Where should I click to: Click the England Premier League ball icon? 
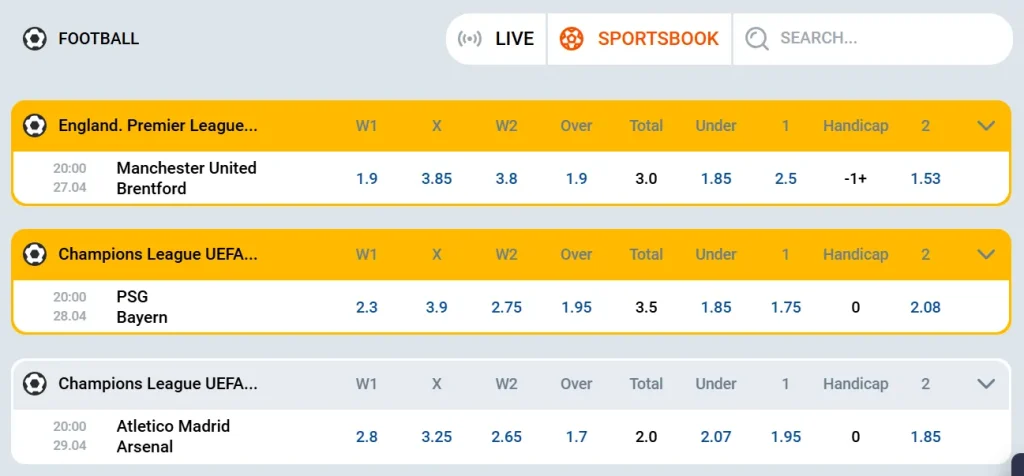point(34,125)
